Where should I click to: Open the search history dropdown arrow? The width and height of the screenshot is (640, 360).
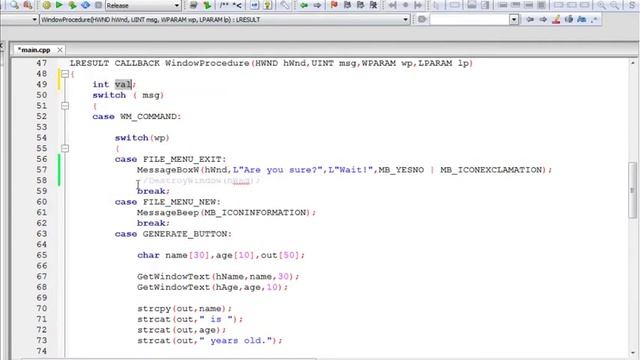tap(514, 19)
